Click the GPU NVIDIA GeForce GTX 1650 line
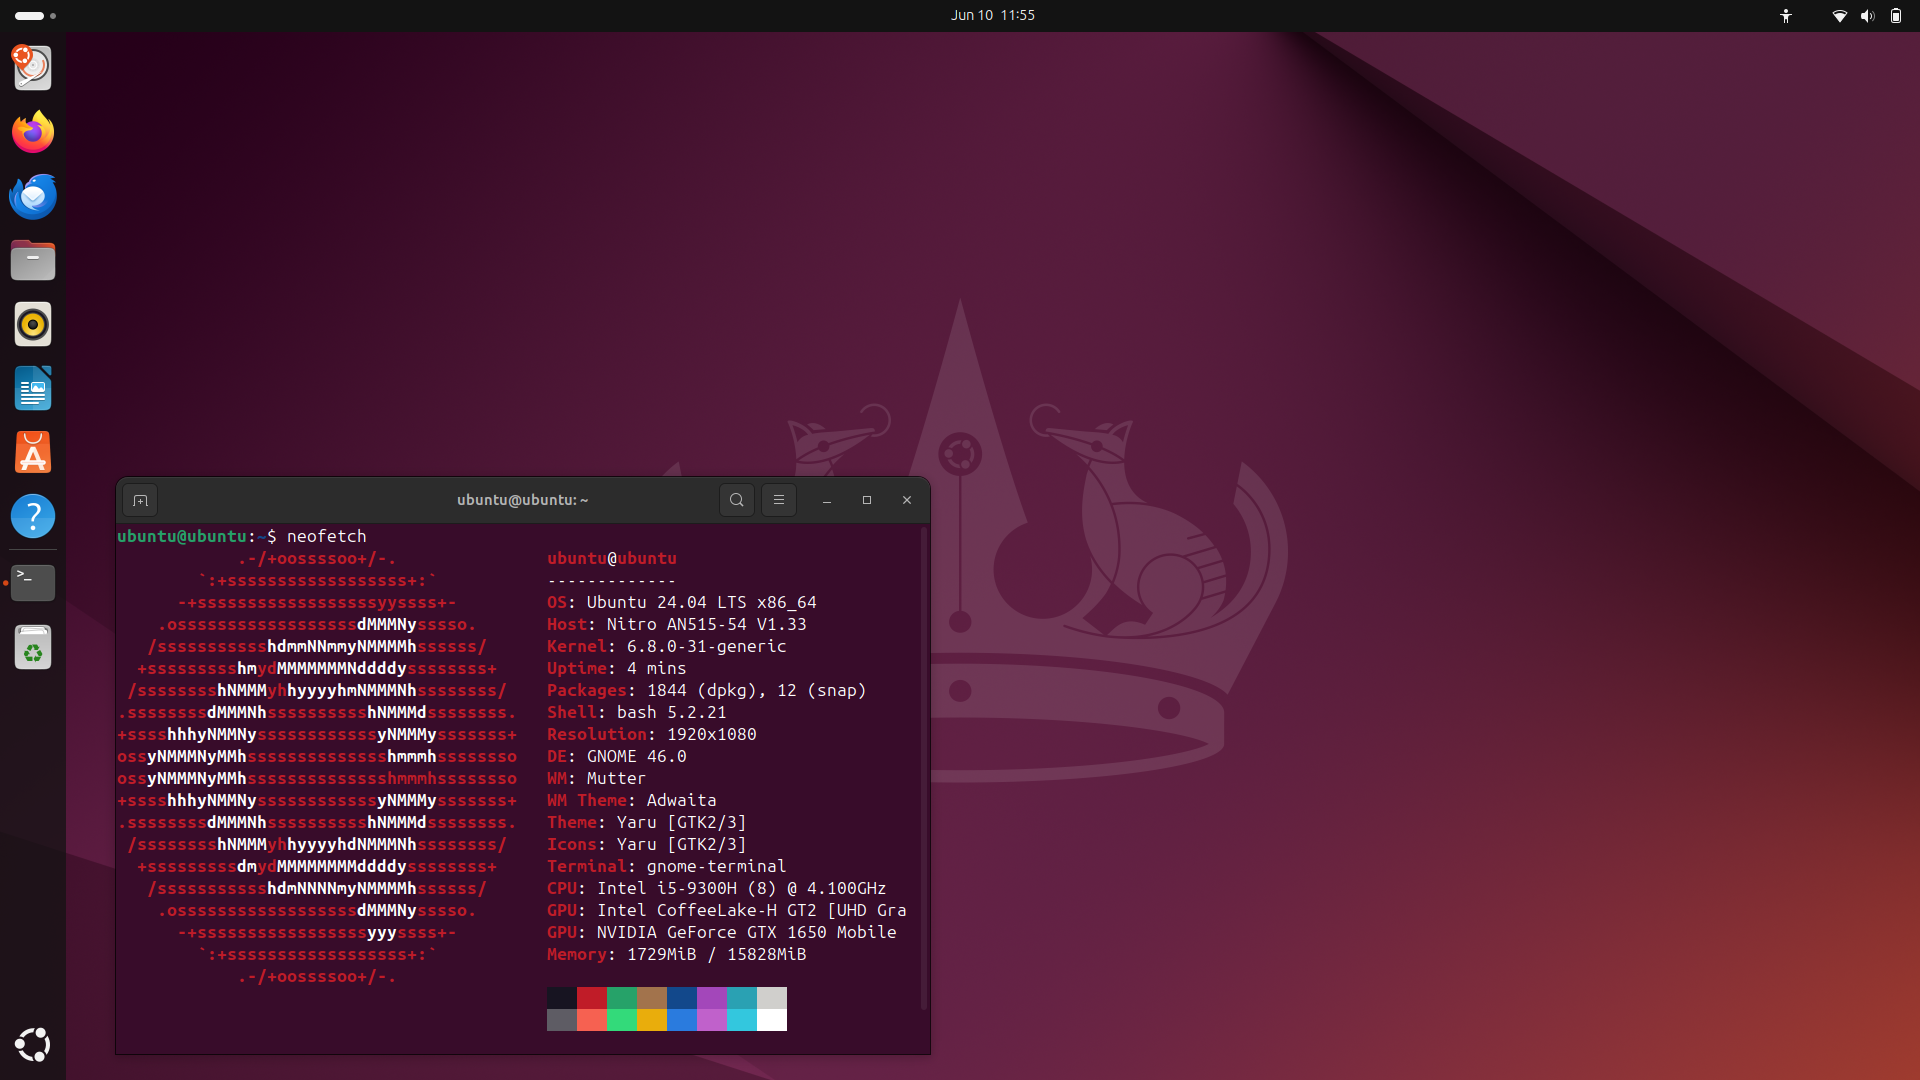Image resolution: width=1920 pixels, height=1080 pixels. (722, 932)
